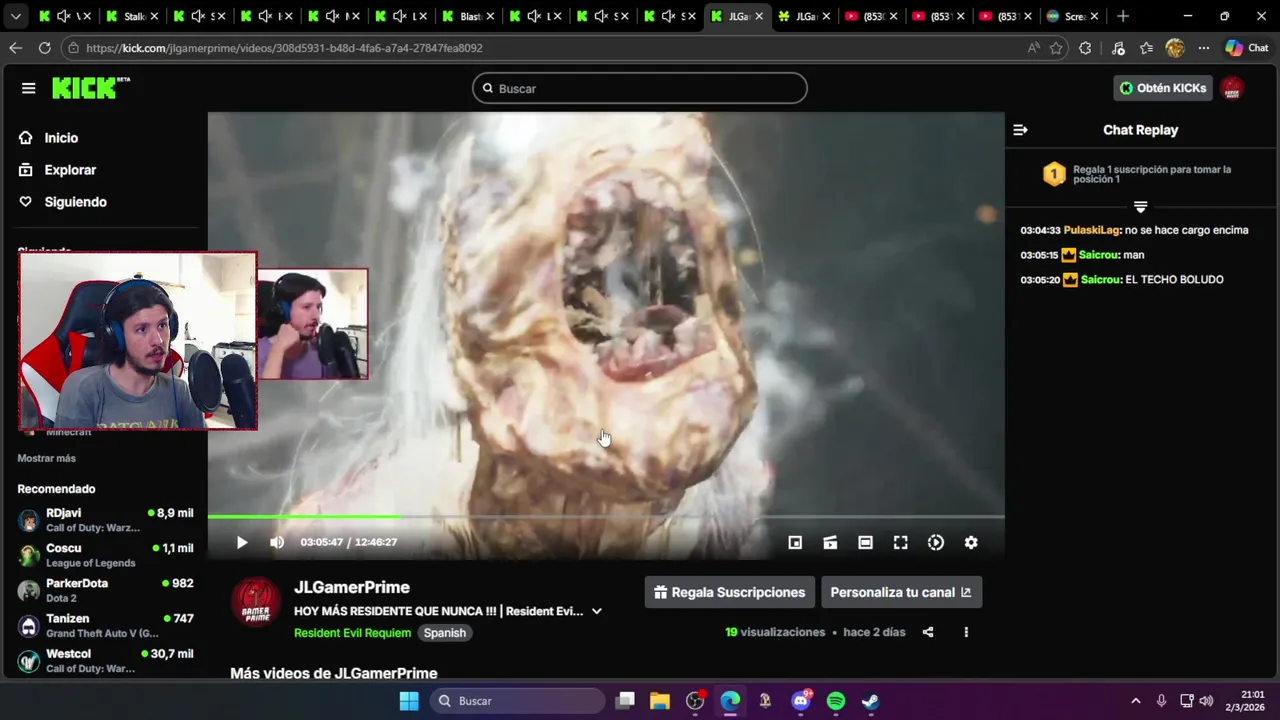Click the JLGamerPrime channel avatar
Image resolution: width=1280 pixels, height=720 pixels.
pyautogui.click(x=256, y=601)
